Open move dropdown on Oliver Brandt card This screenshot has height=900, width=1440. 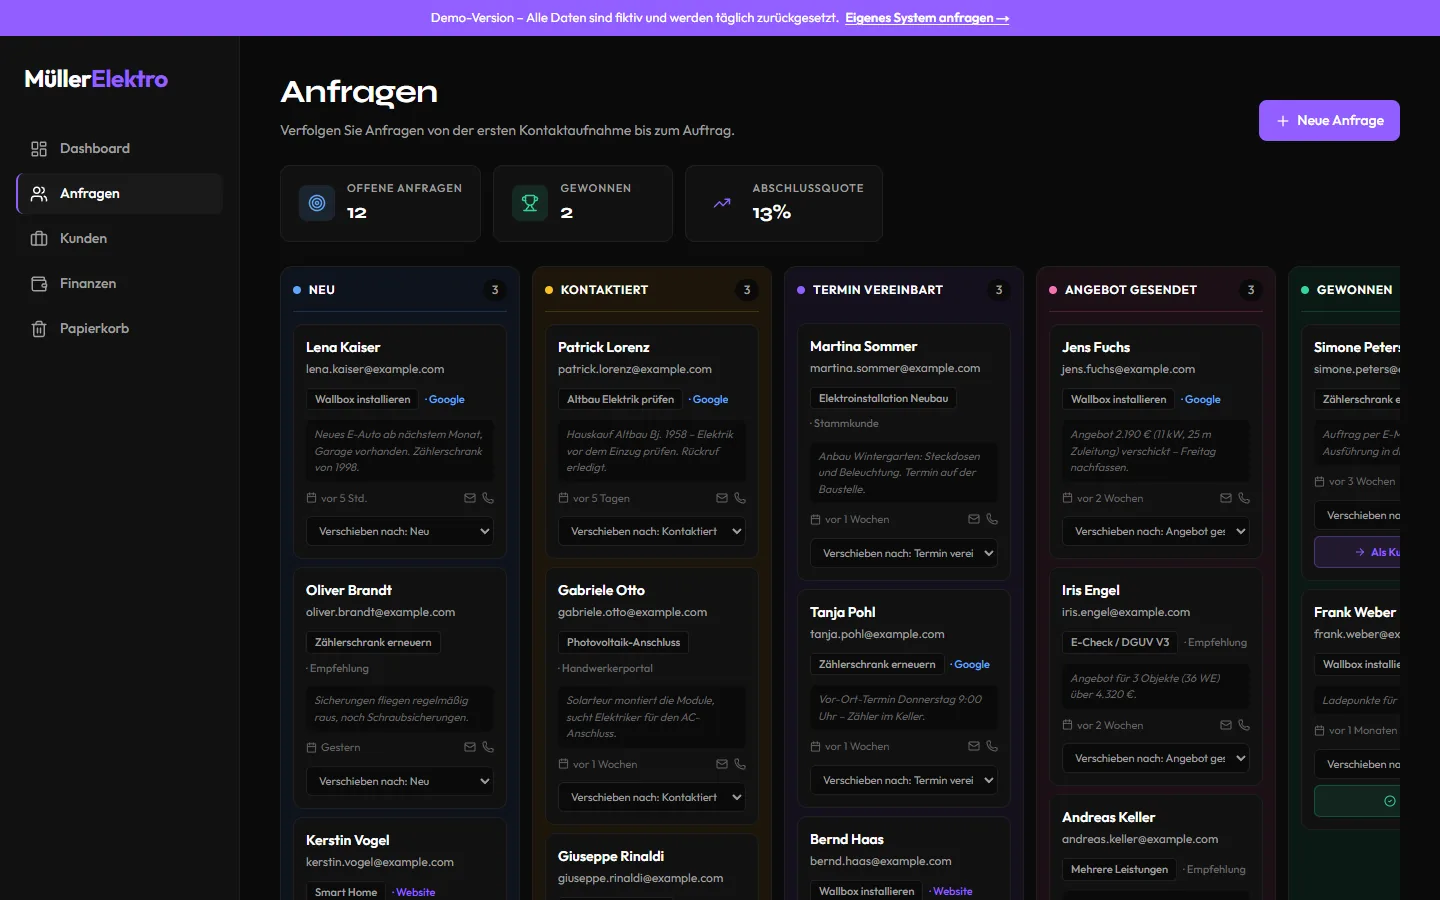pos(400,781)
